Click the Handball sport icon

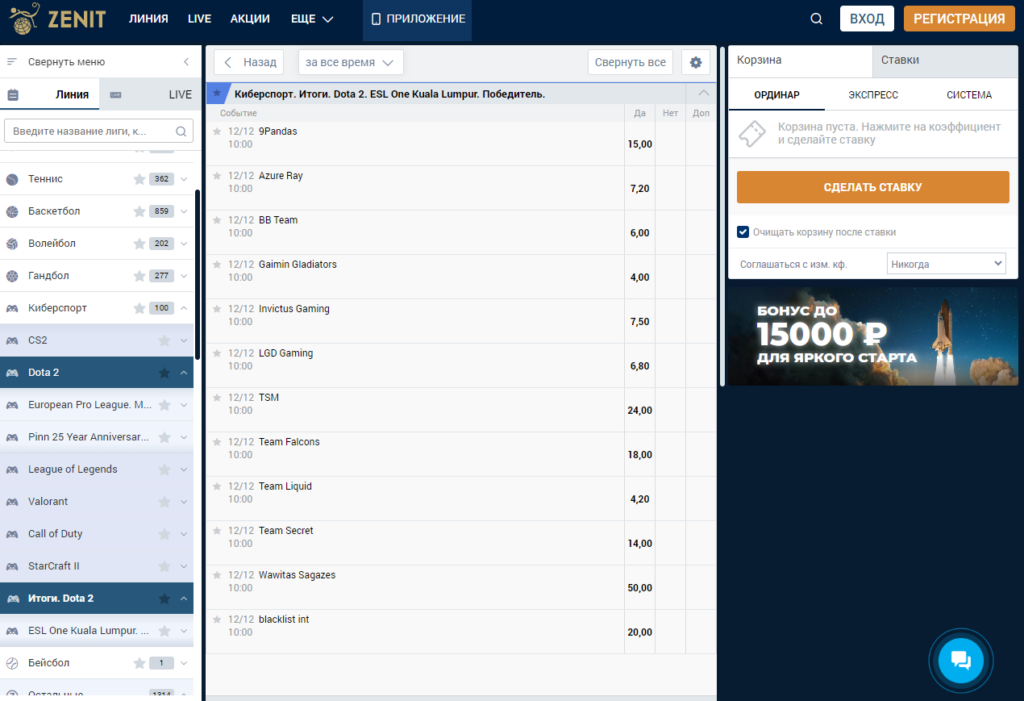pyautogui.click(x=12, y=276)
